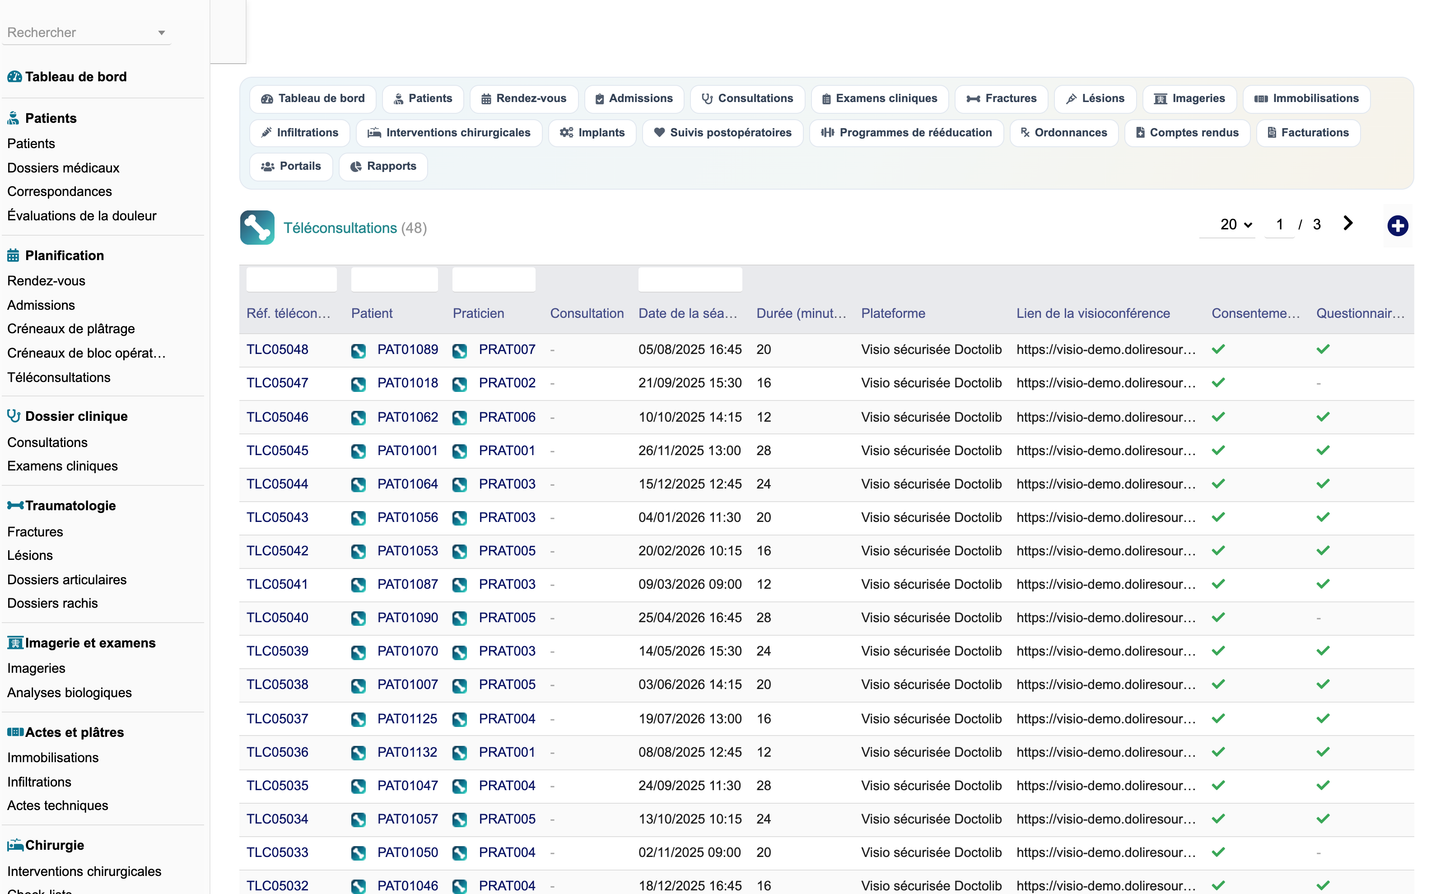Click the Dossier clinique stethoscope icon
The image size is (1445, 894).
pyautogui.click(x=14, y=416)
